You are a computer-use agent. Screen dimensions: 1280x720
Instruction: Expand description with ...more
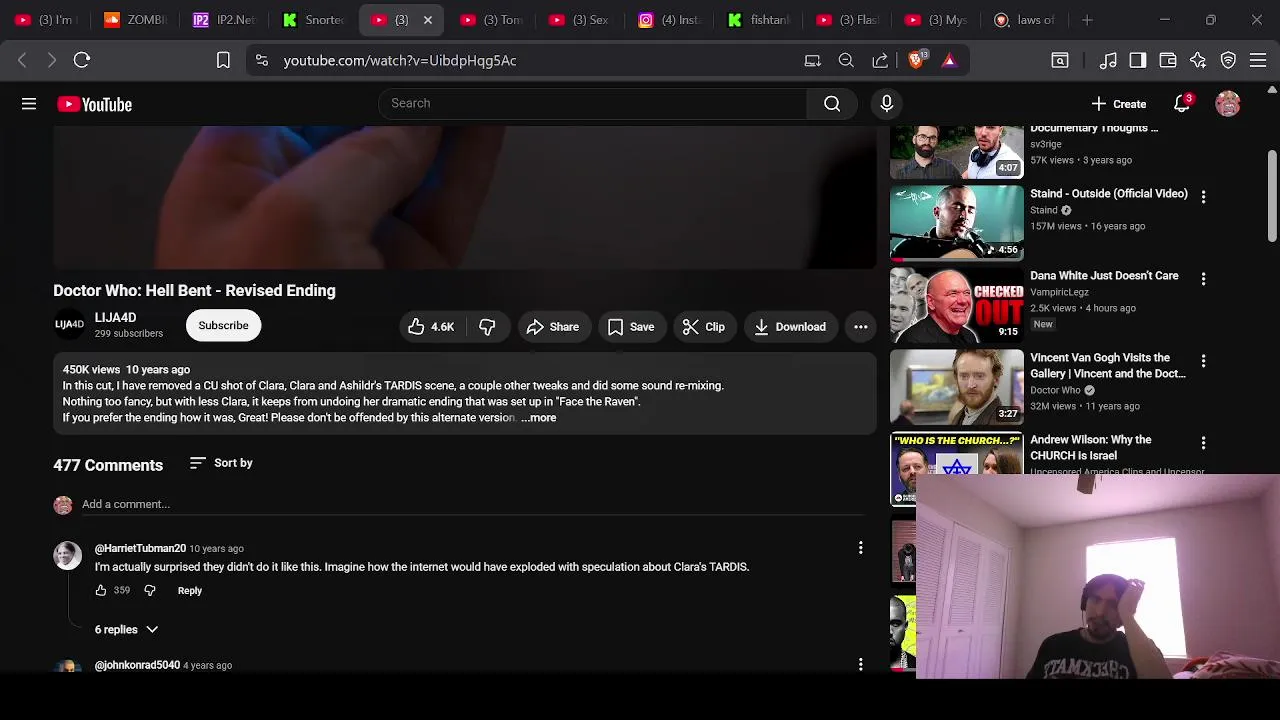click(539, 417)
